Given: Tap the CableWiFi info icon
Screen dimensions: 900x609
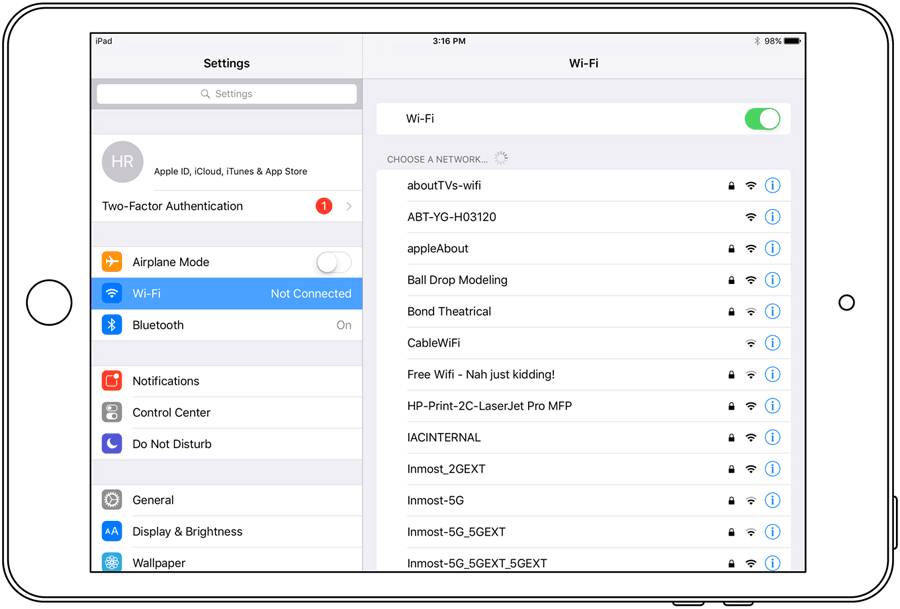Looking at the screenshot, I should pyautogui.click(x=772, y=343).
